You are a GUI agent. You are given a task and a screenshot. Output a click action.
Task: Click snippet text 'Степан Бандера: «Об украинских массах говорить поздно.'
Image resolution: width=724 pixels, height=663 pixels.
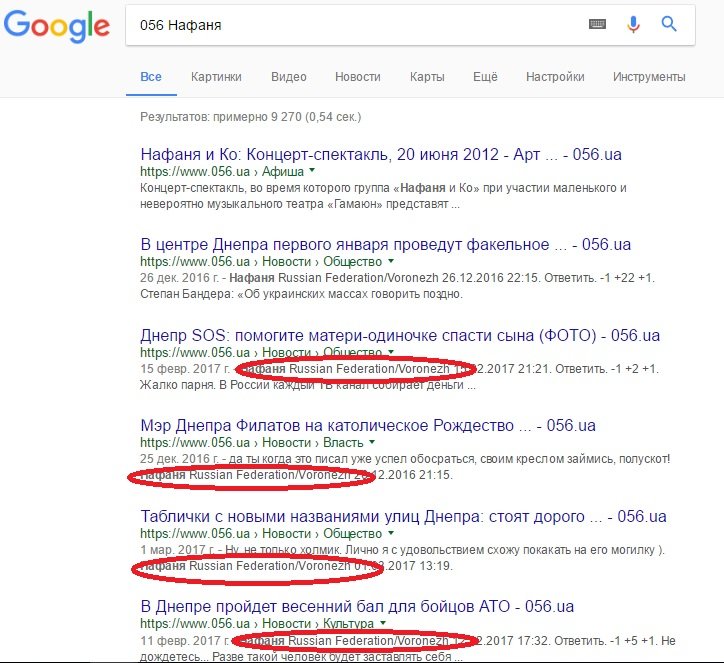(301, 294)
